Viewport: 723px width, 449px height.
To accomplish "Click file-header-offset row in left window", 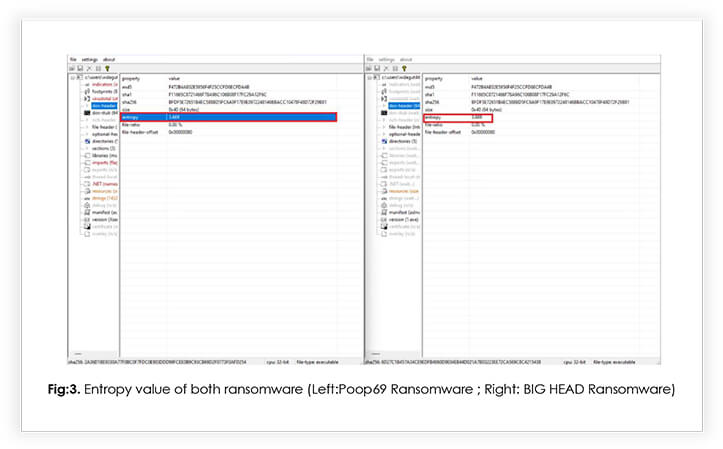I will coord(228,132).
